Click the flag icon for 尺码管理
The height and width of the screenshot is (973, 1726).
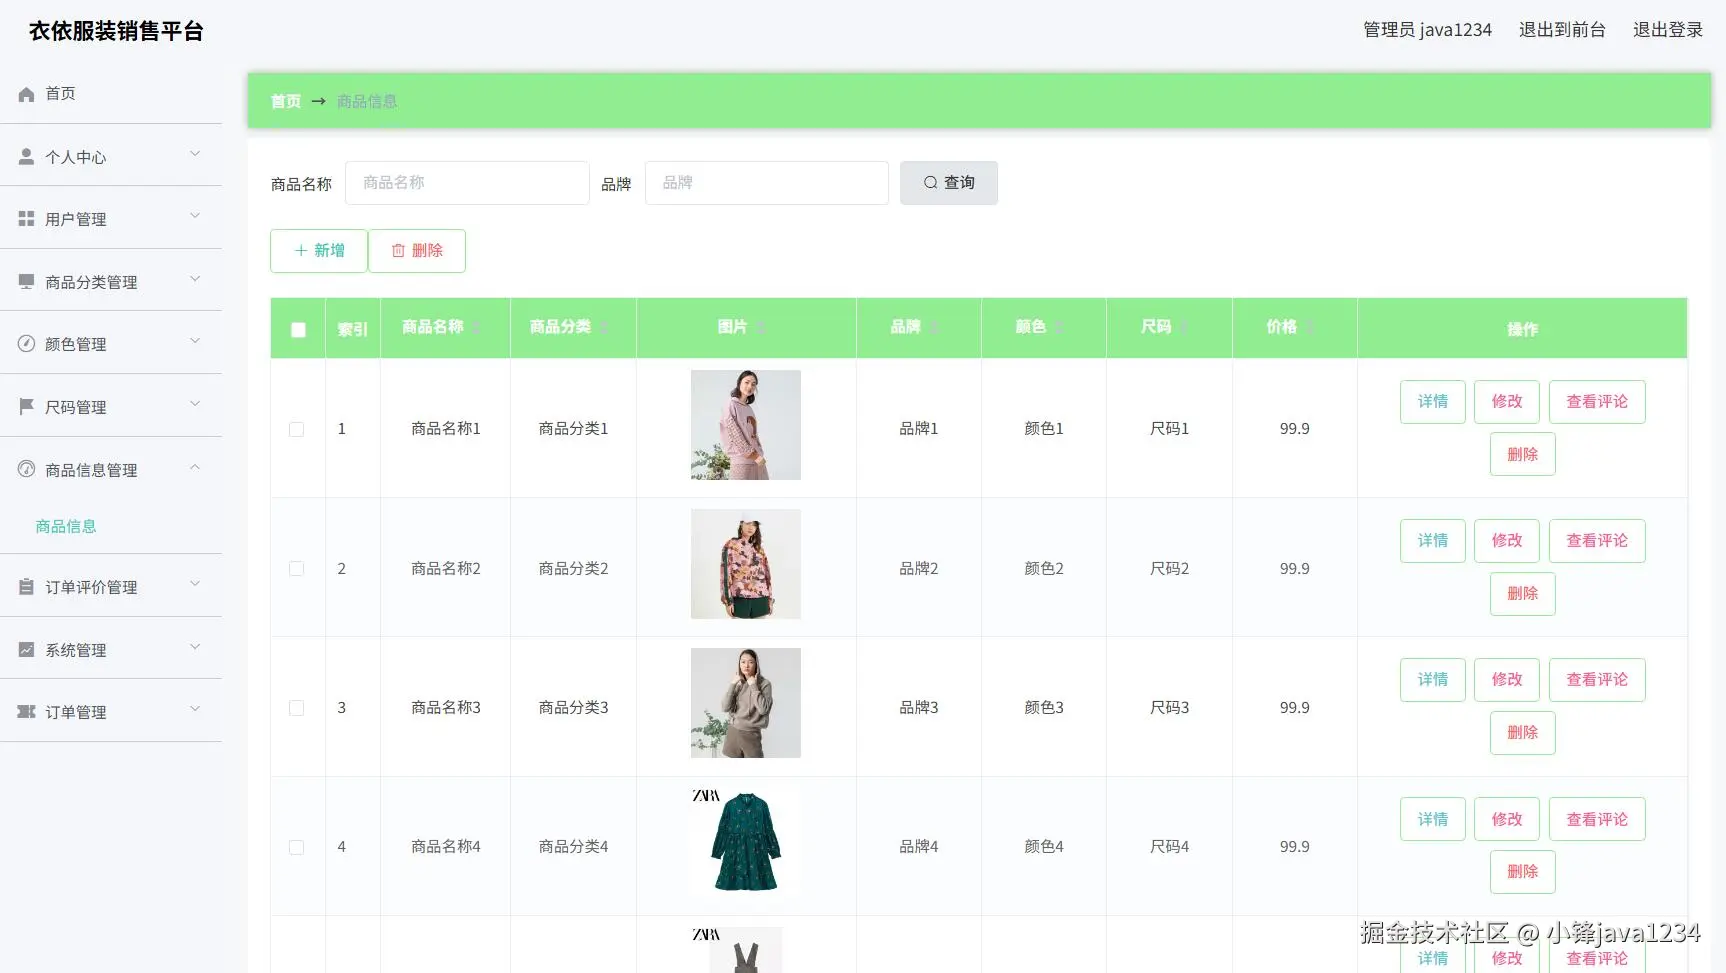[x=26, y=407]
